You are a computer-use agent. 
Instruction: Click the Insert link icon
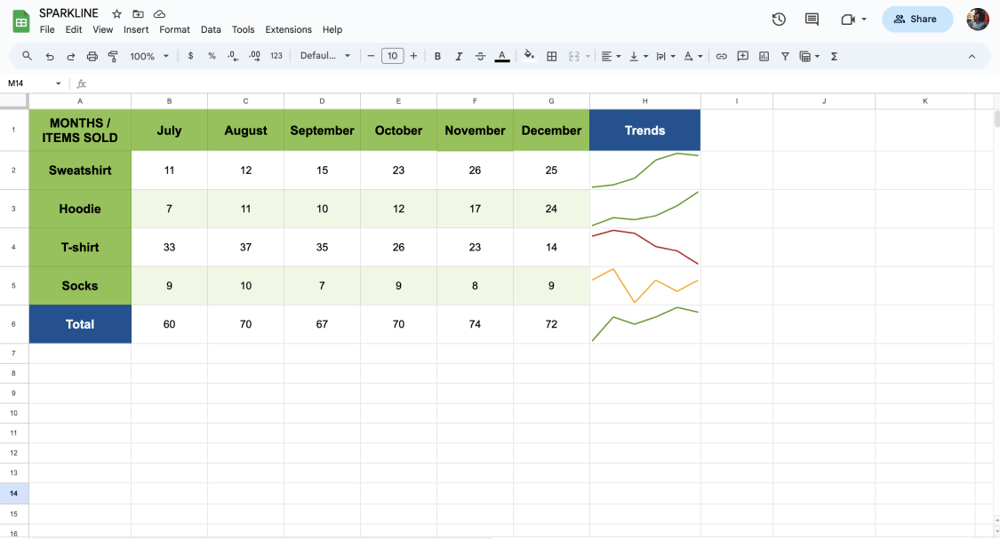click(x=721, y=57)
